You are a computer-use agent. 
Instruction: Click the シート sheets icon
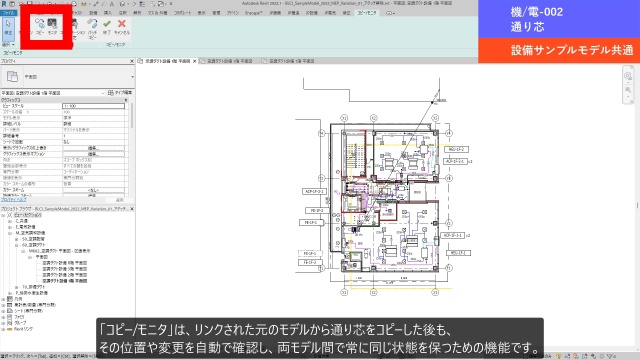9,311
